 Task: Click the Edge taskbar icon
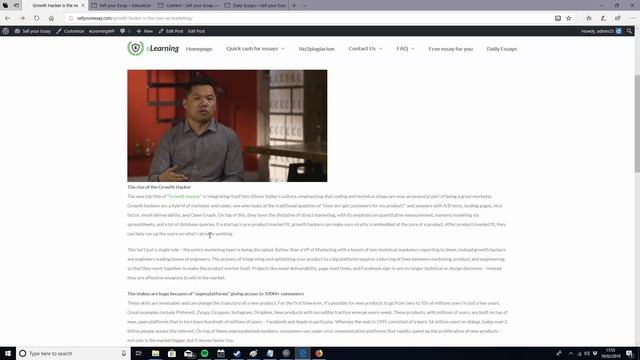coord(302,353)
